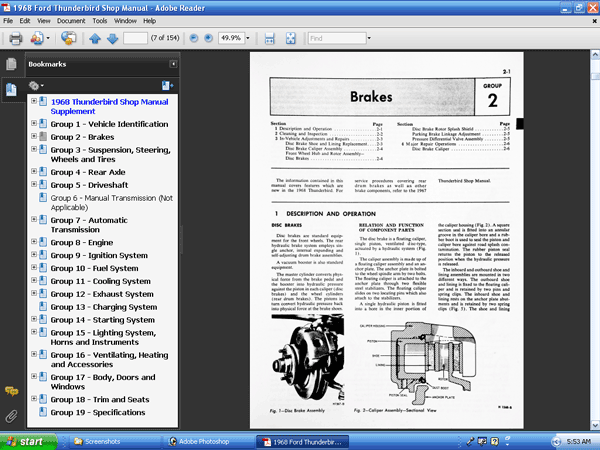Viewport: 600px width, 450px height.
Task: Open the Windows Start button
Action: [x=28, y=442]
